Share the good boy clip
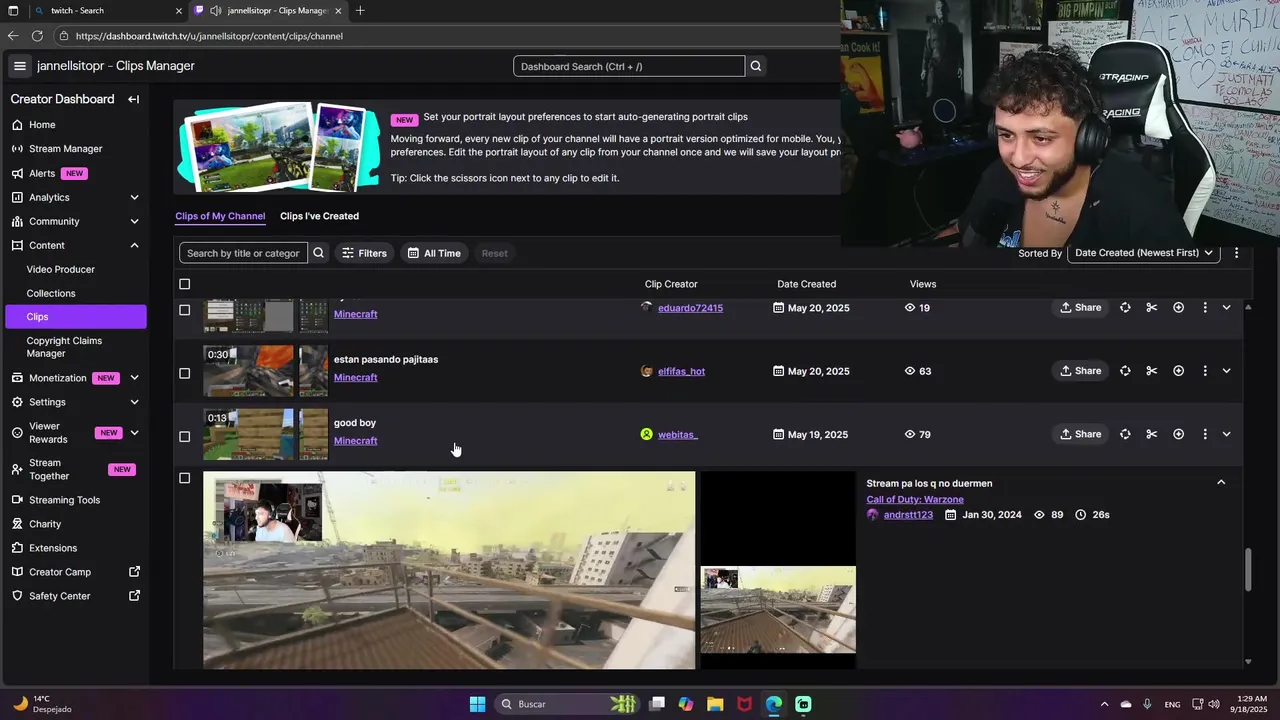1280x720 pixels. [1080, 434]
